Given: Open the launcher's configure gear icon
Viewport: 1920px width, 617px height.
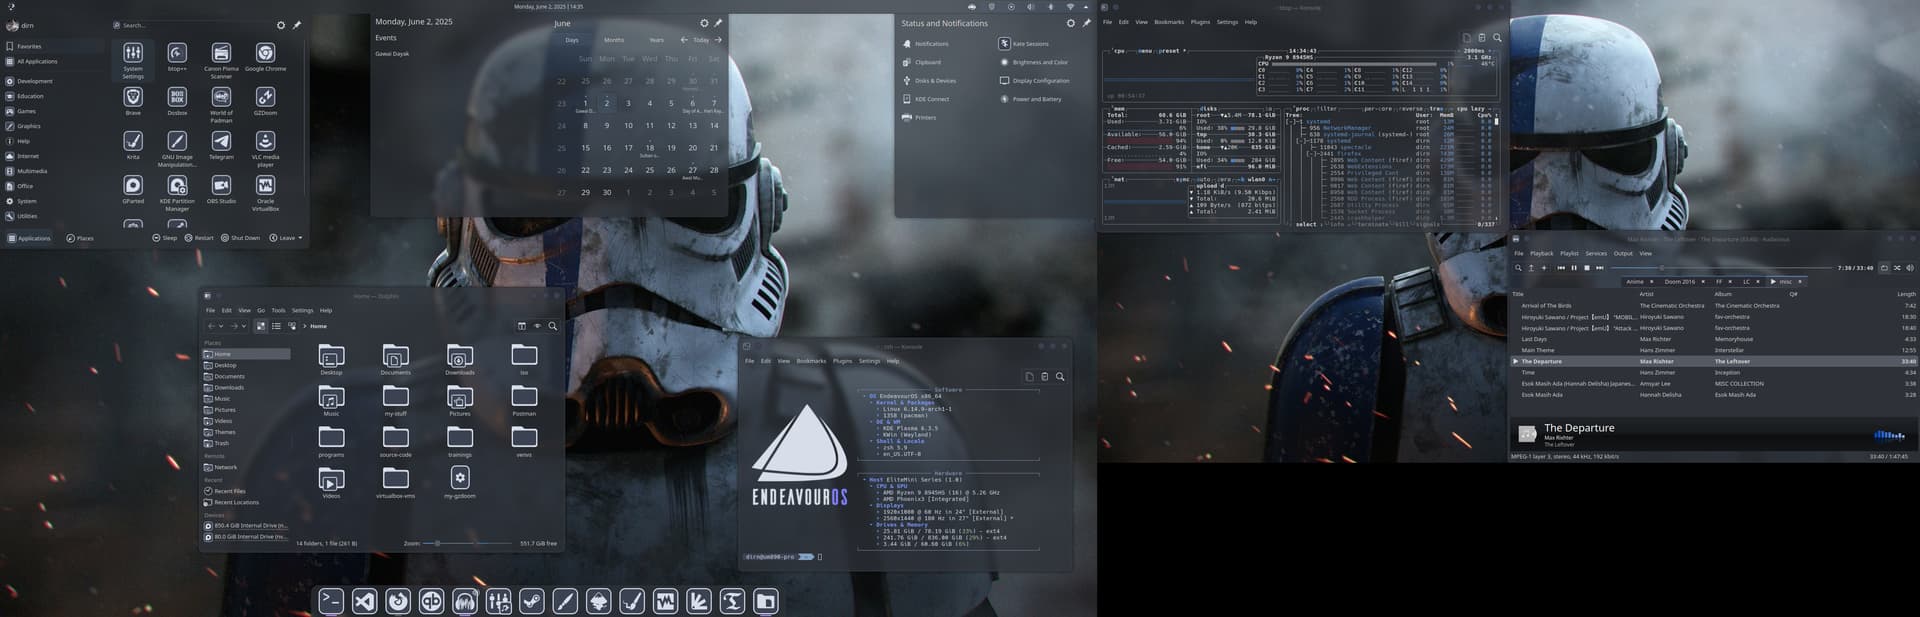Looking at the screenshot, I should [x=281, y=25].
